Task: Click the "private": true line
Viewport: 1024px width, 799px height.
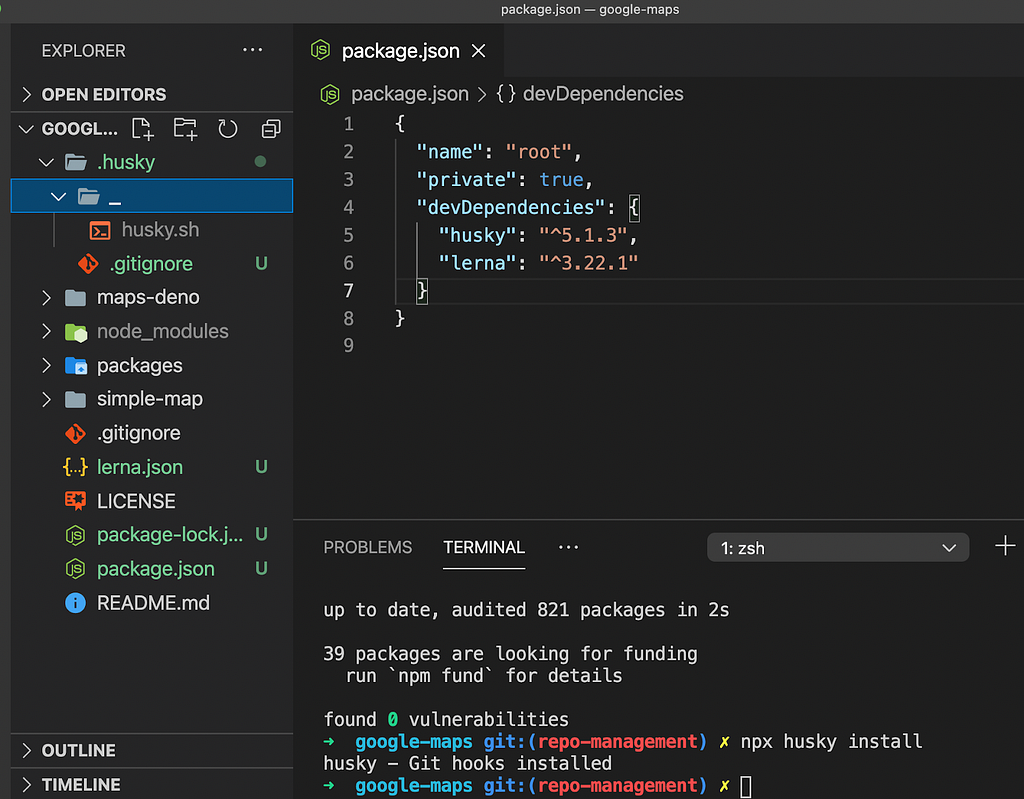Action: click(504, 180)
